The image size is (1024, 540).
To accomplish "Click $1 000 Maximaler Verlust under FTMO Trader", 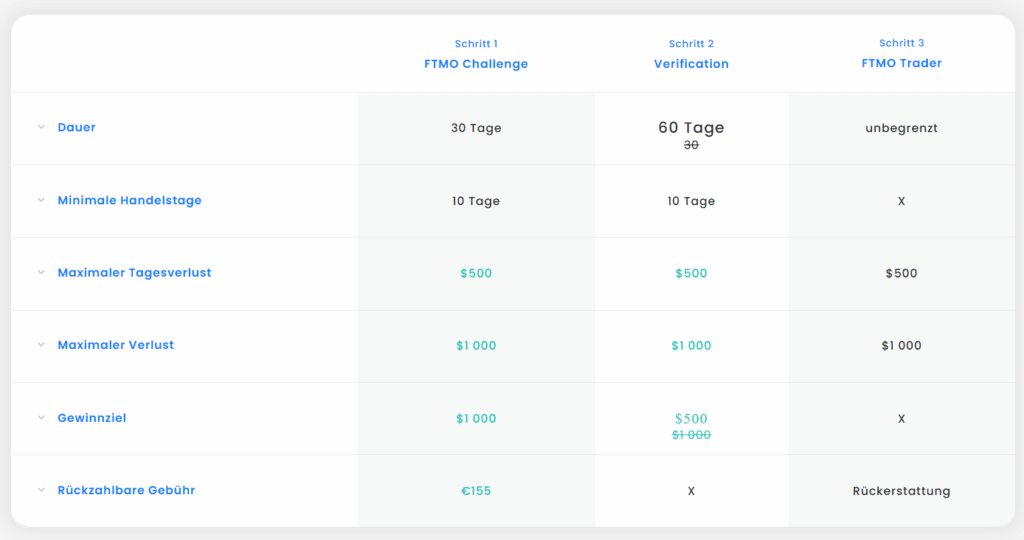I will click(x=901, y=345).
